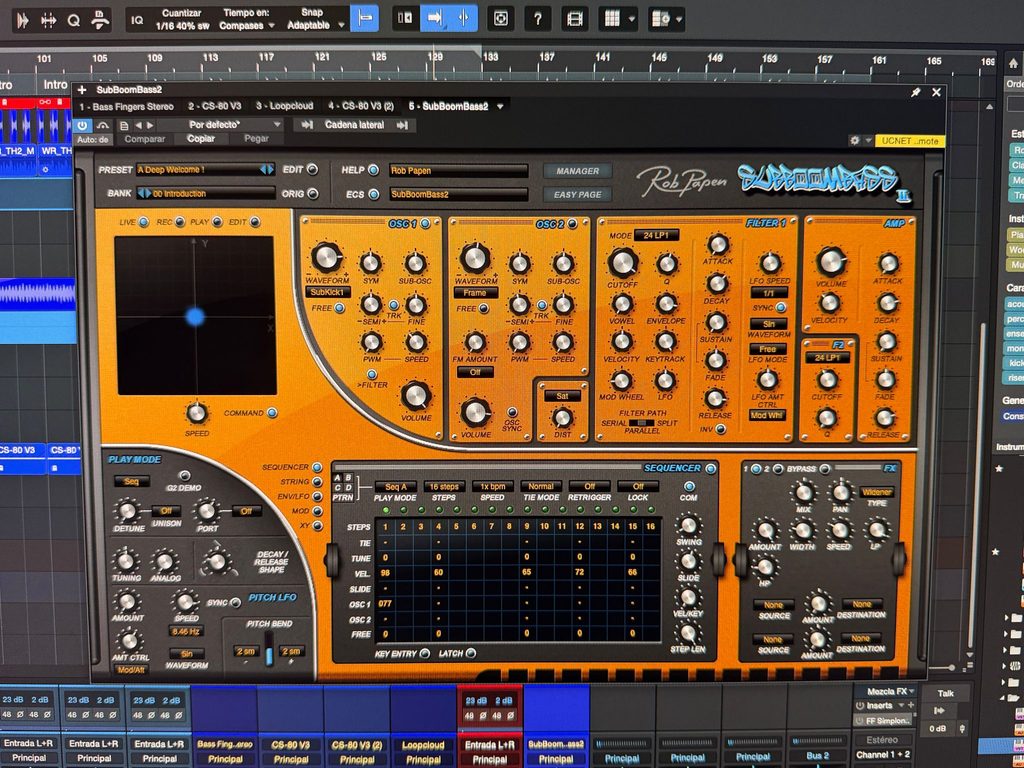The image size is (1024, 768).
Task: Pin the SubBoomBass2 plugin window
Action: [916, 93]
